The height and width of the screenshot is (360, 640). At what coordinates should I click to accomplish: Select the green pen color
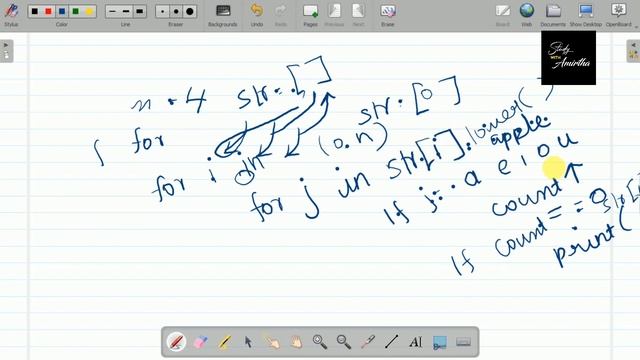(x=76, y=11)
